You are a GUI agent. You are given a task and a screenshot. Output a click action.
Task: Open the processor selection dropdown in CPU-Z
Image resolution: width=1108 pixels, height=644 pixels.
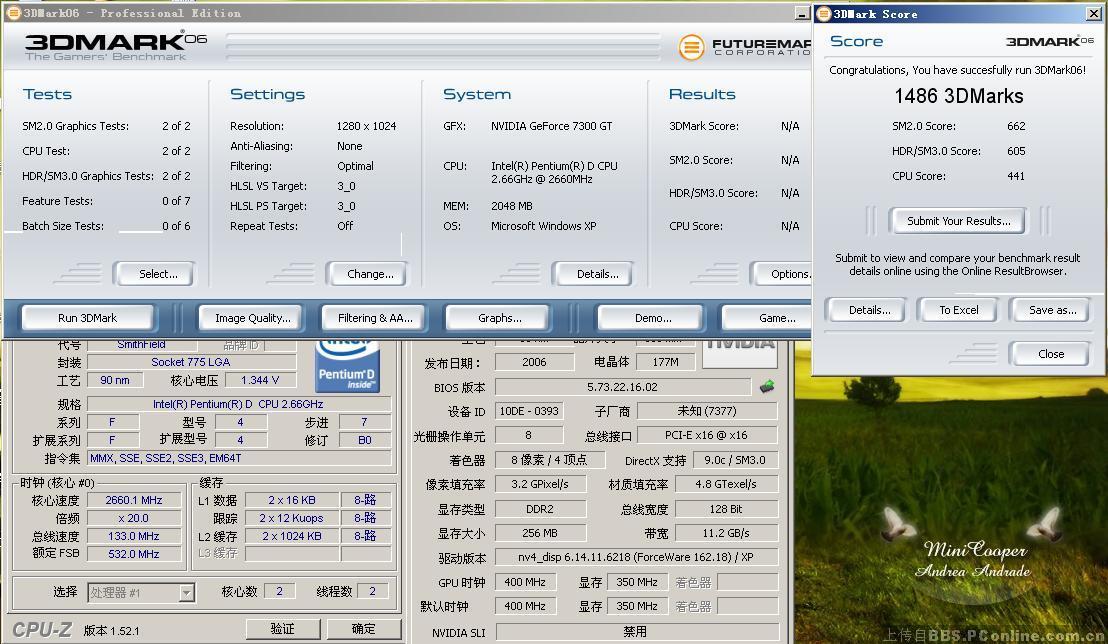point(186,593)
